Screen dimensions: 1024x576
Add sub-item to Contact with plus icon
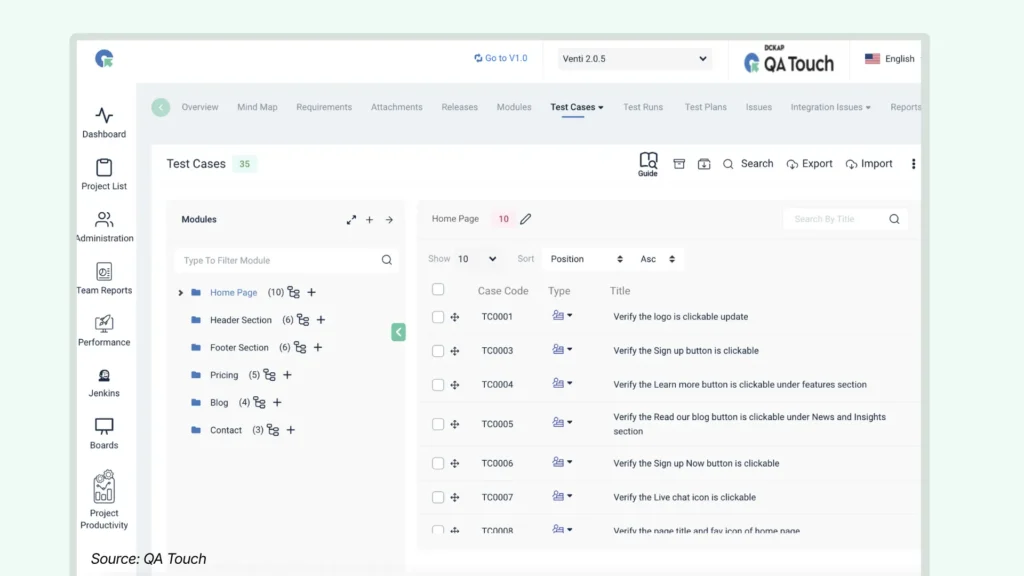click(291, 430)
